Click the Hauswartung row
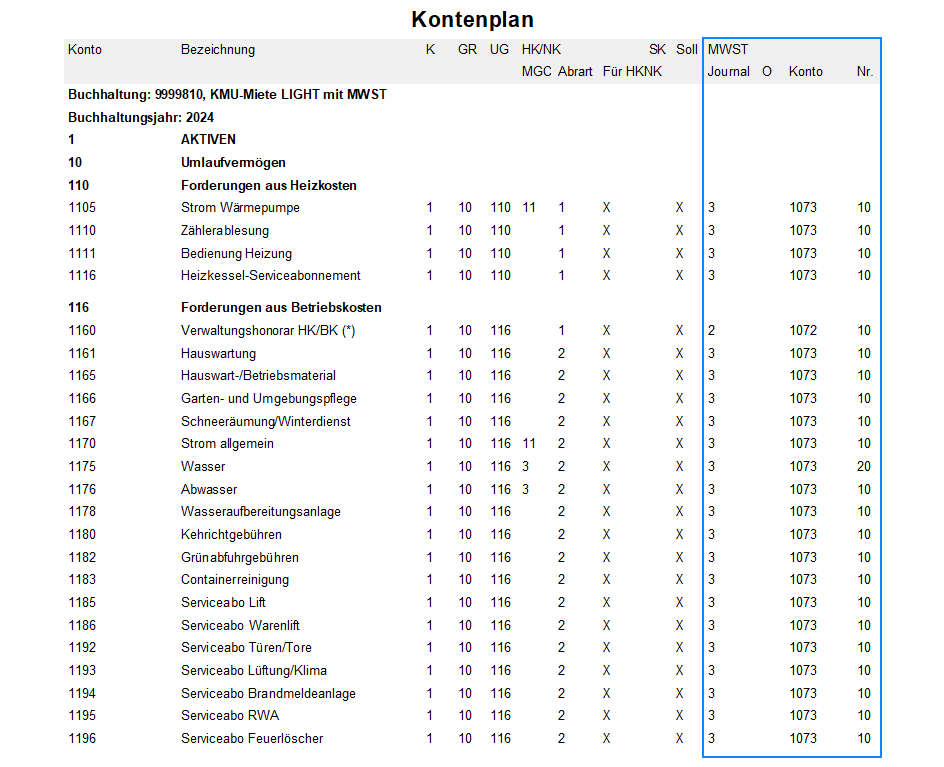 (x=218, y=353)
